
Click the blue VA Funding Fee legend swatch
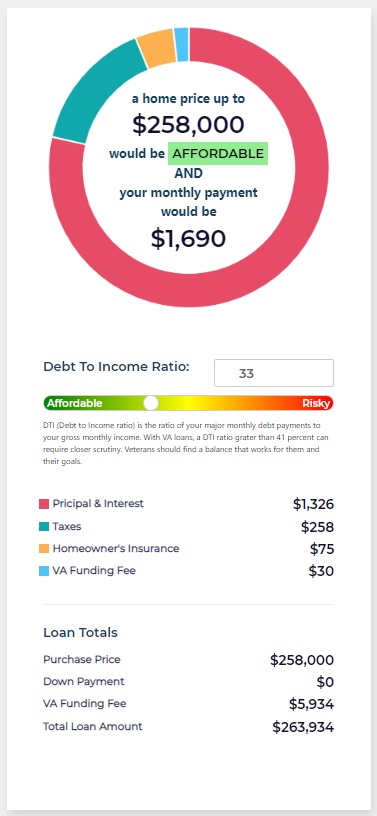tap(44, 571)
